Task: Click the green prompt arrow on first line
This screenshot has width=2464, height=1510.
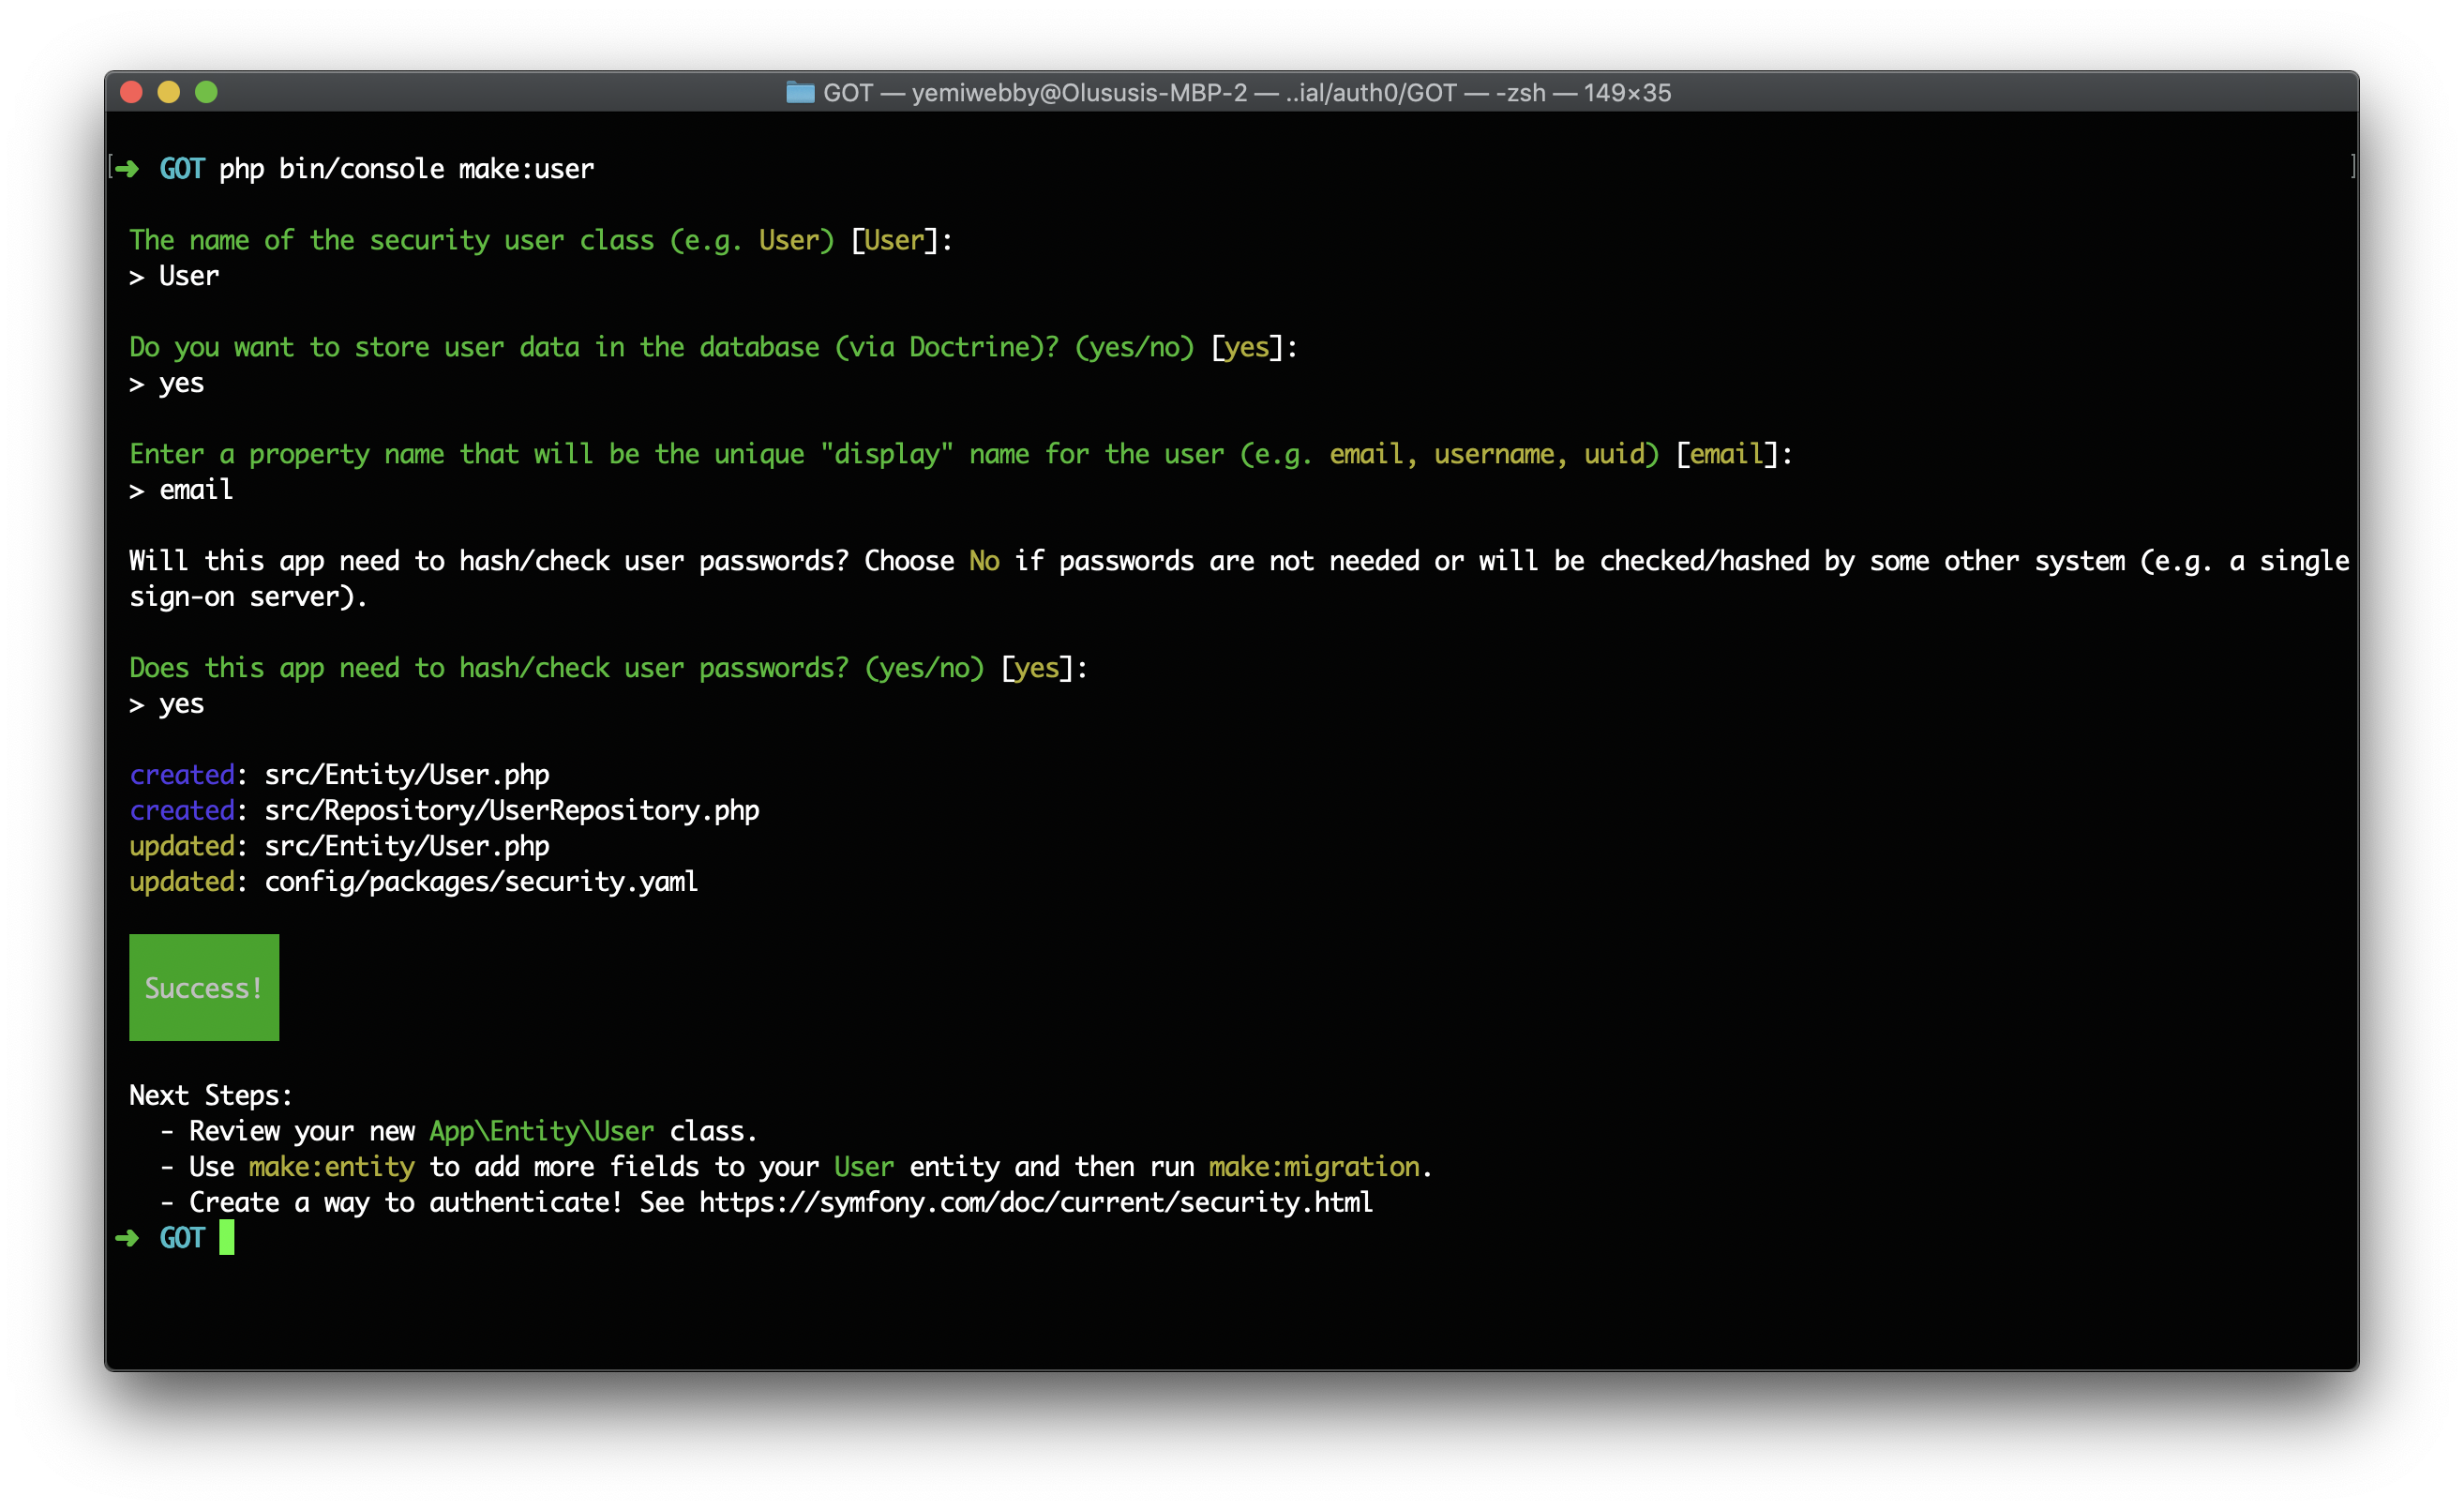Action: coord(127,168)
